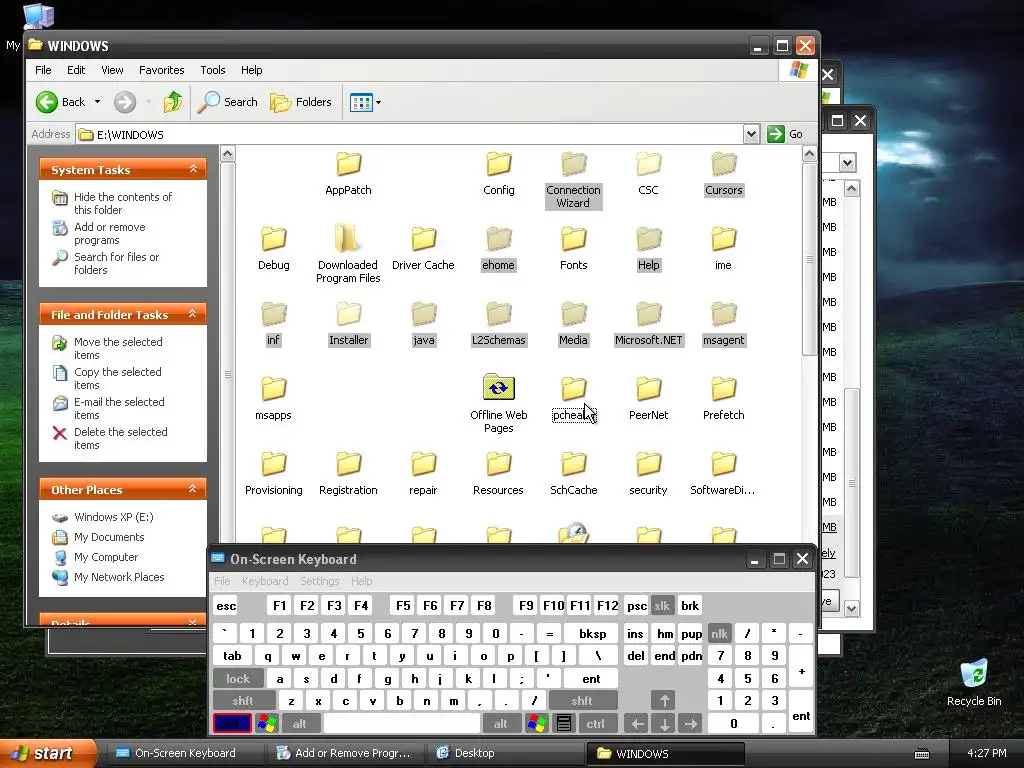Open the Help menu in WINDOWS explorer
Screen dimensions: 1024x768
pos(251,70)
